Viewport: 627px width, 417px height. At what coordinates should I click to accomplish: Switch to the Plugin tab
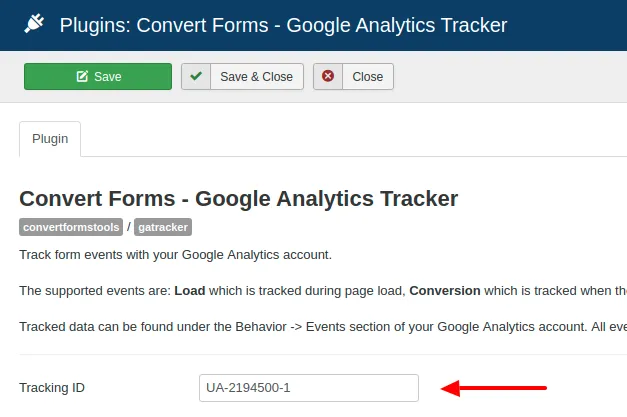click(50, 139)
